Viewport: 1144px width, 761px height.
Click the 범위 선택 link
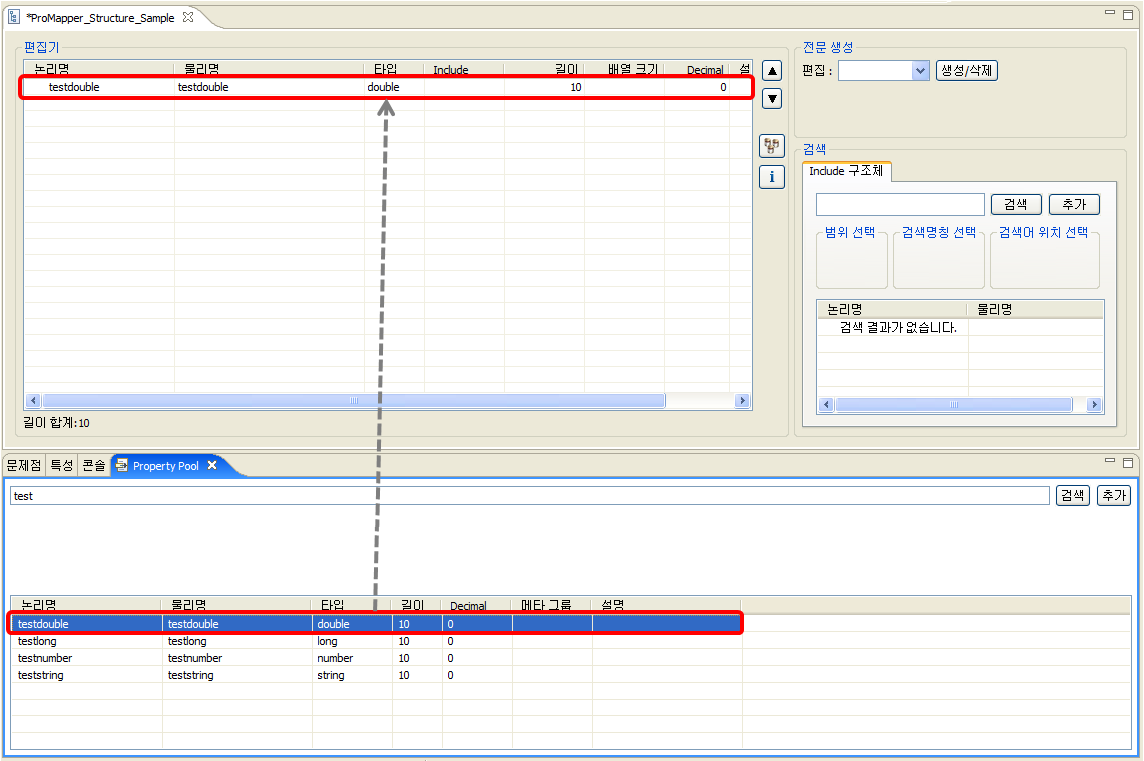tap(851, 231)
